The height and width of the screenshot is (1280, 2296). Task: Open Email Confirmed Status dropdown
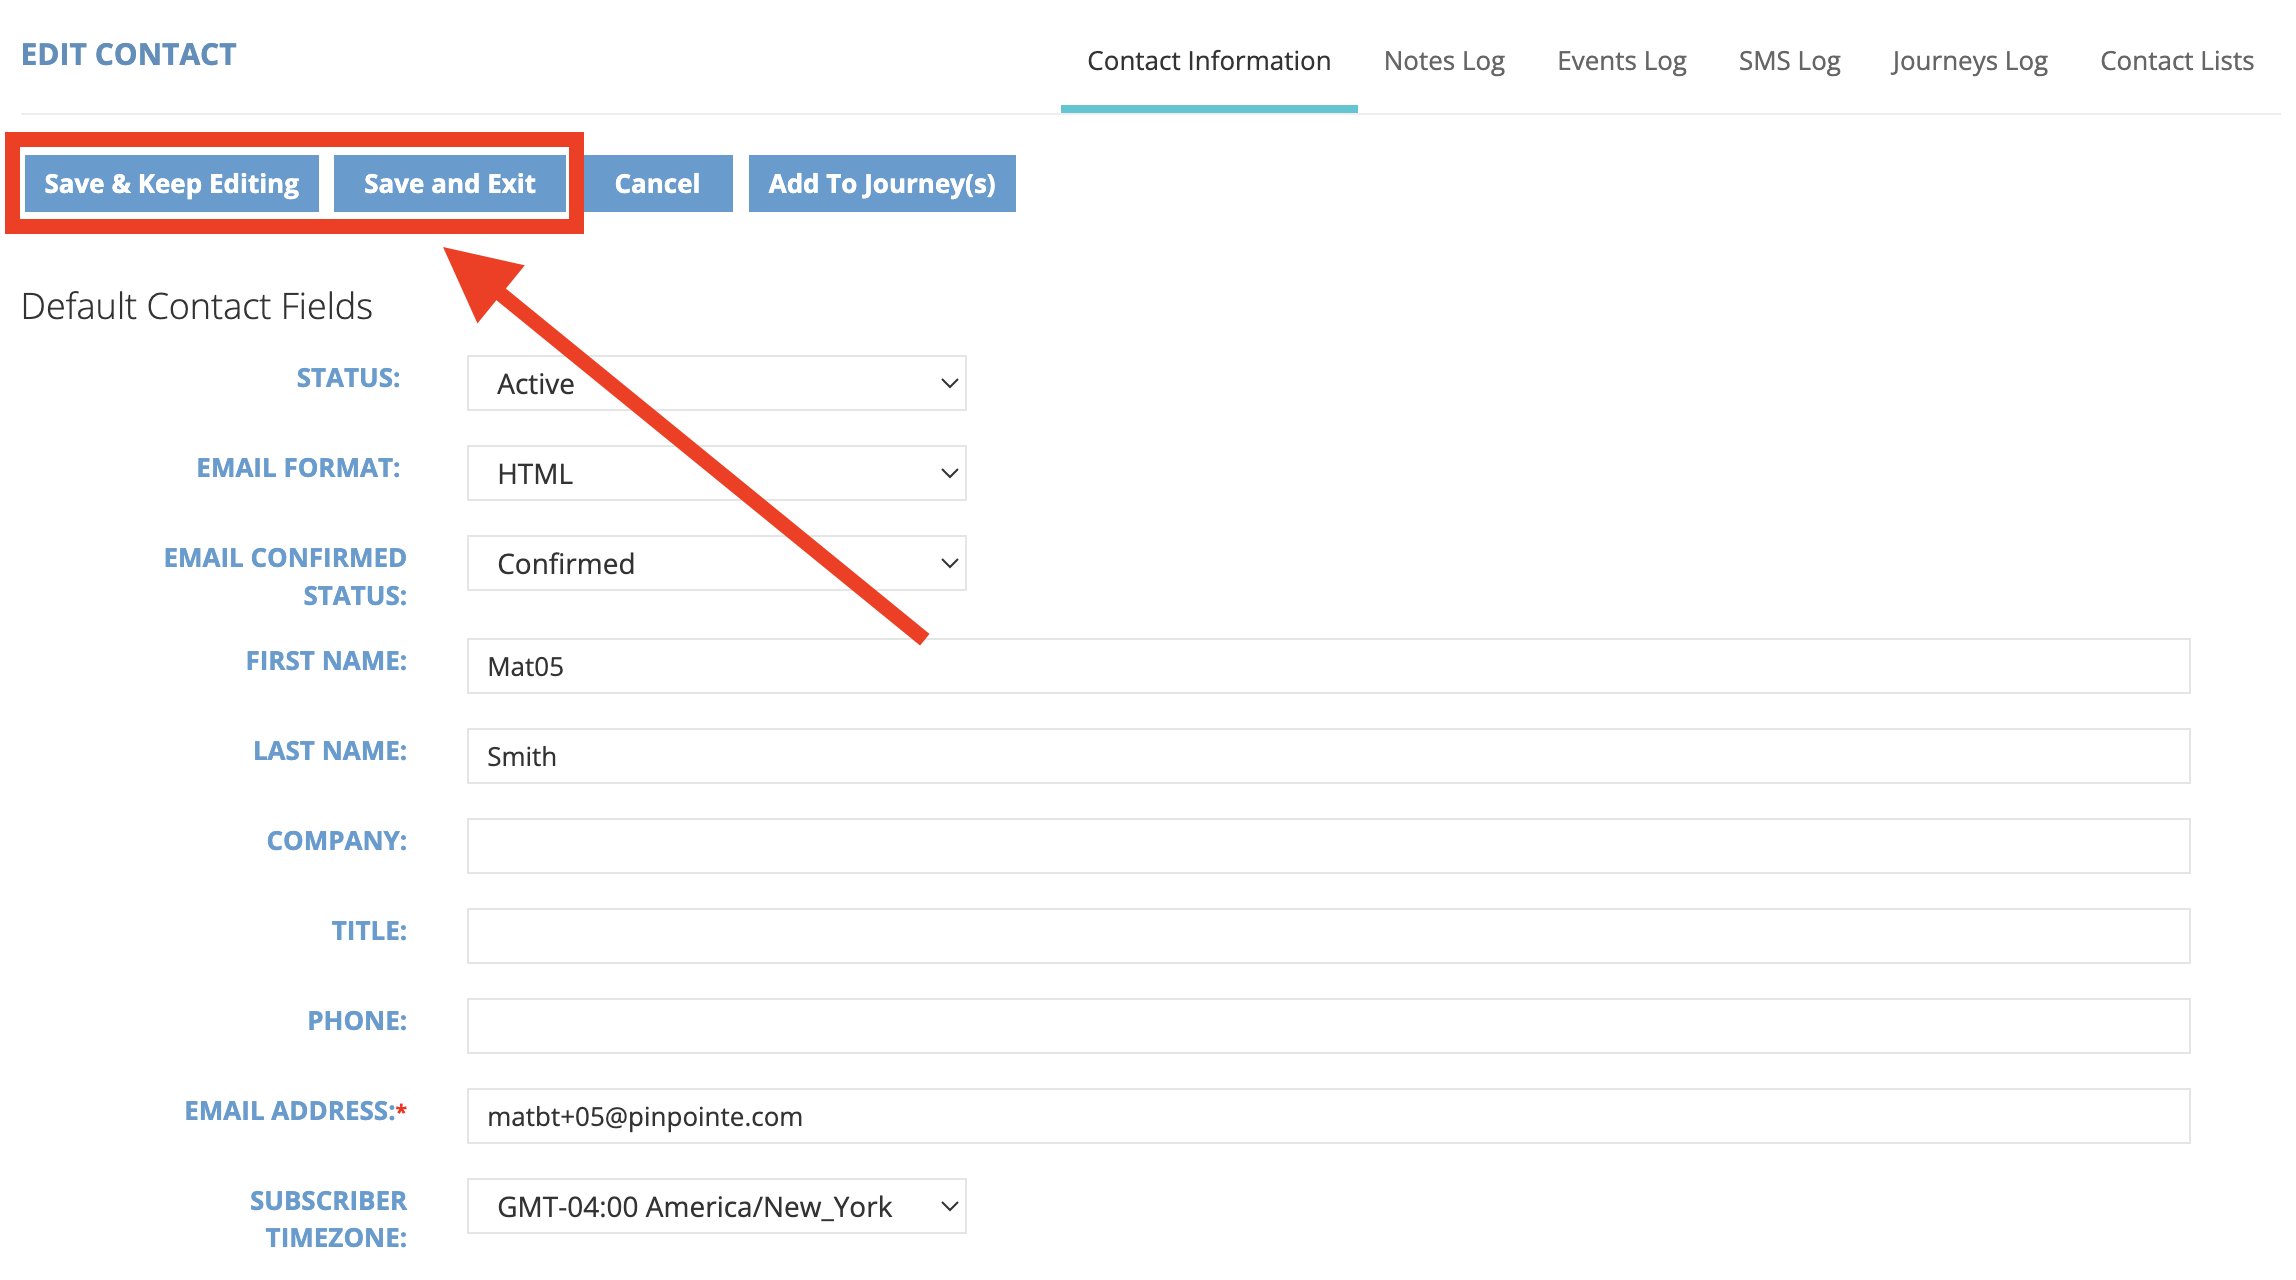716,563
